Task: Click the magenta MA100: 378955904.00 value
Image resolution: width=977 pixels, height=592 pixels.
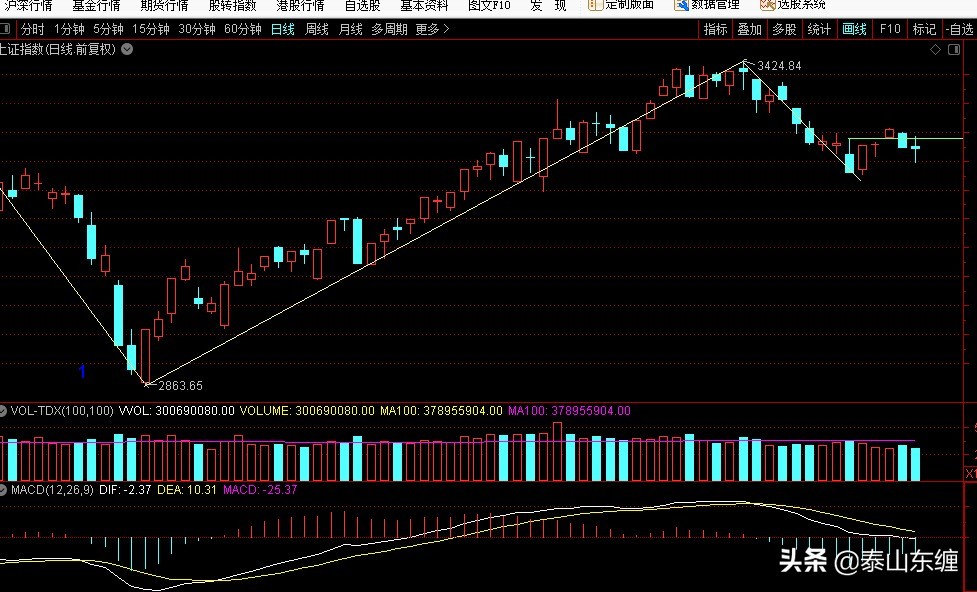Action: click(569, 411)
